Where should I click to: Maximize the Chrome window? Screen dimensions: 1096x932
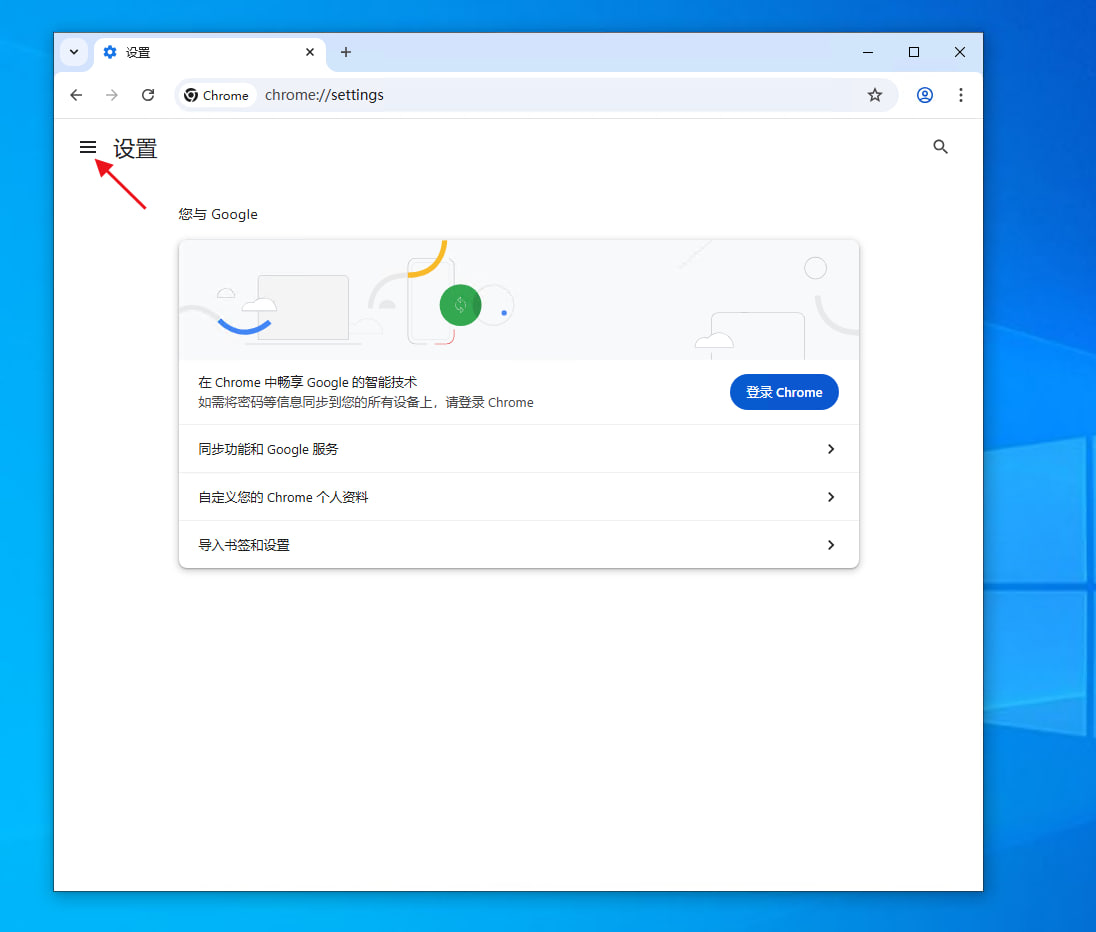[x=914, y=52]
